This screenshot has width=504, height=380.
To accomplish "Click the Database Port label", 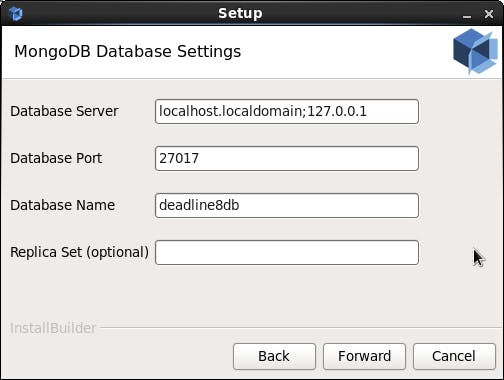I will (x=56, y=158).
